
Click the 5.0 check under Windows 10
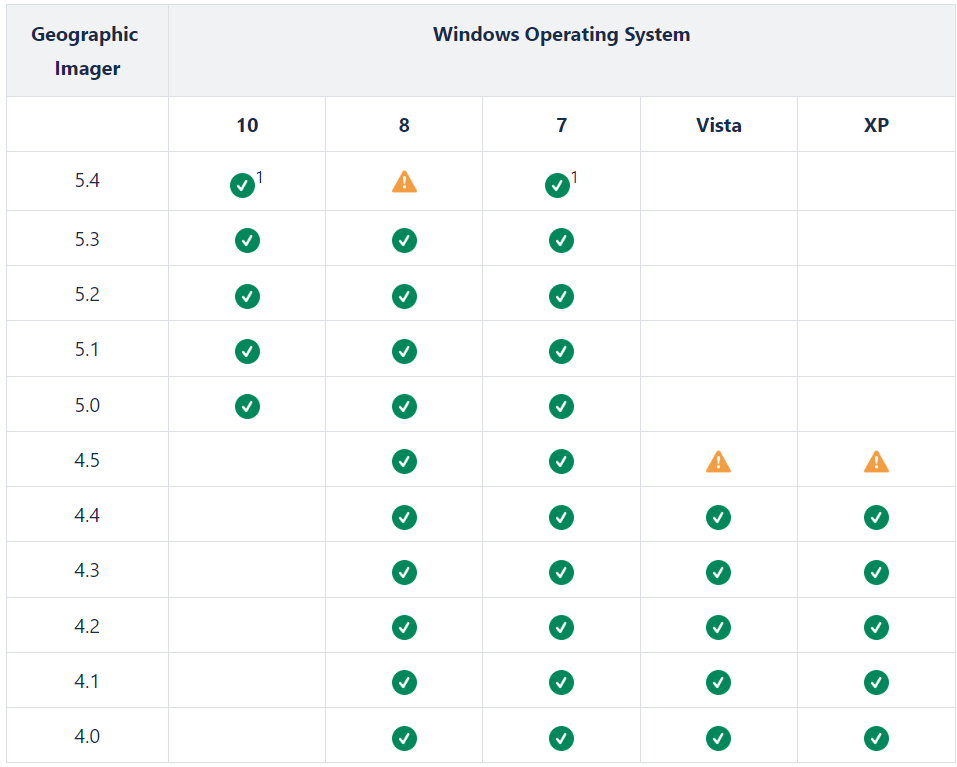[247, 406]
